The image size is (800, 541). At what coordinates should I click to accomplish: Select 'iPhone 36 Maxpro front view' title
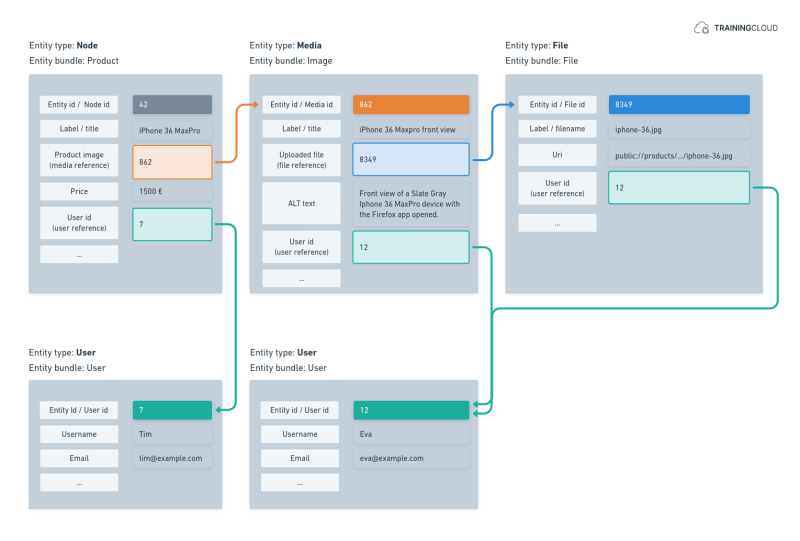411,129
